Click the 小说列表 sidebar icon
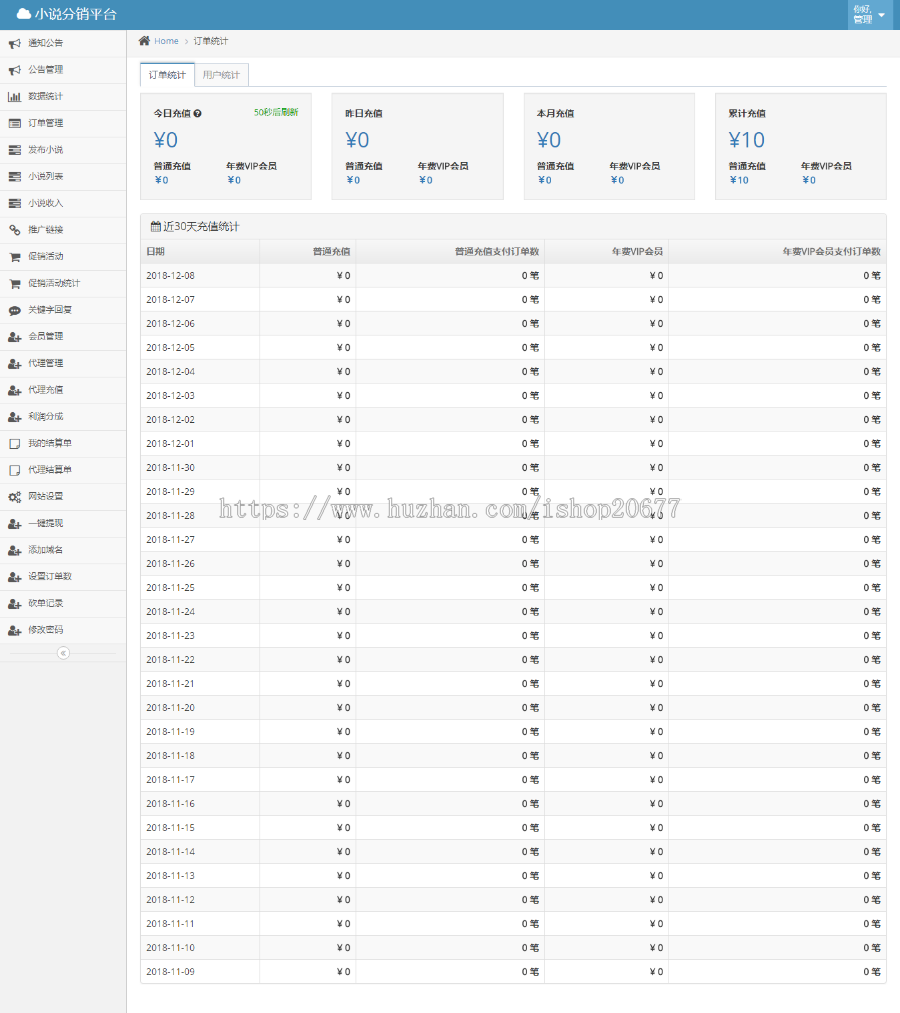900x1013 pixels. [x=14, y=176]
